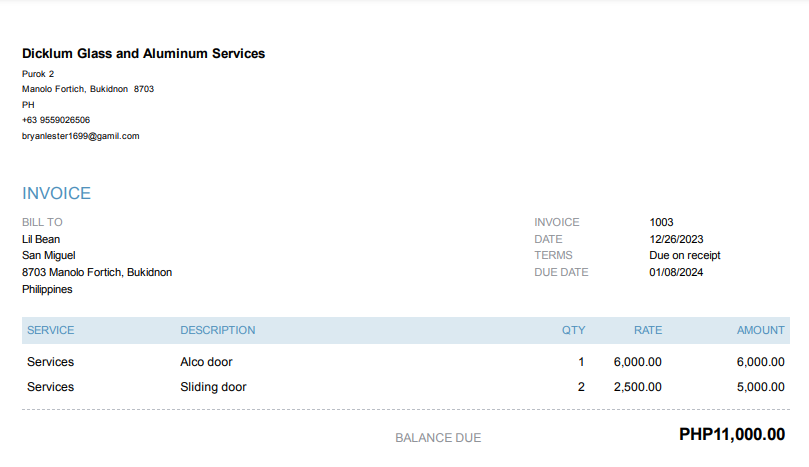Click the SERVICE column header
809x467 pixels.
50,330
